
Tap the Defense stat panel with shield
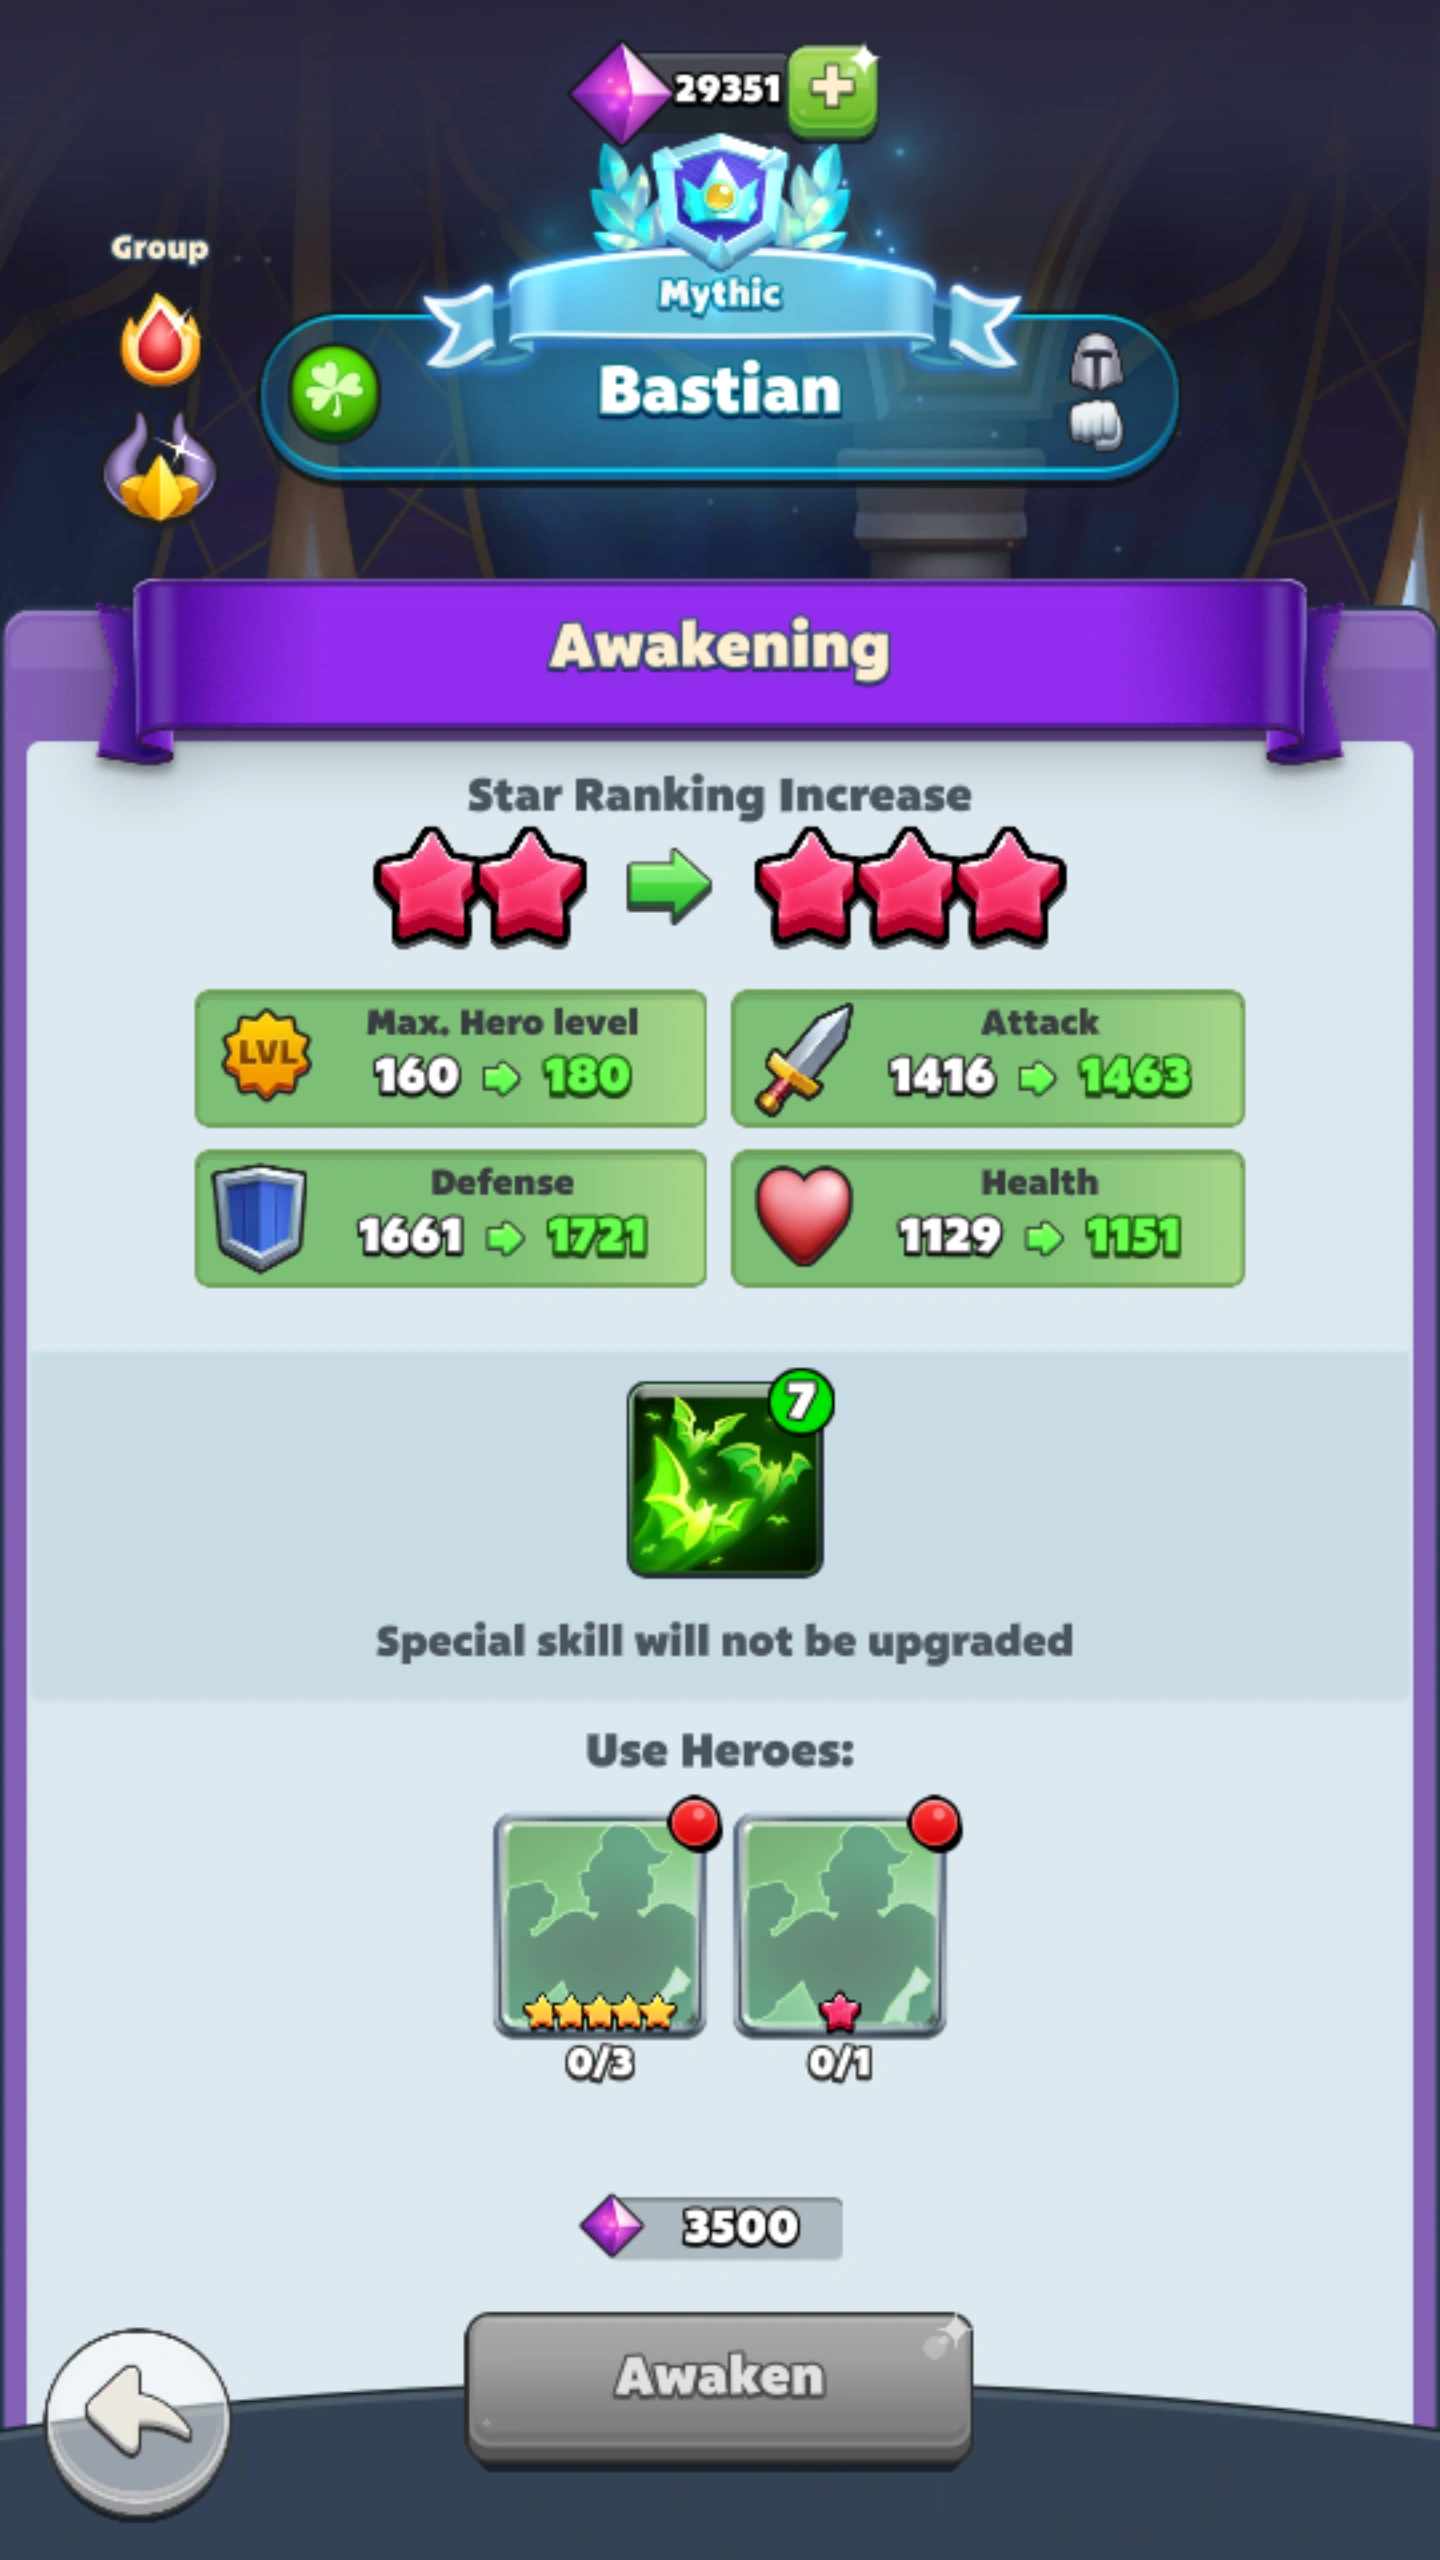pos(451,1218)
